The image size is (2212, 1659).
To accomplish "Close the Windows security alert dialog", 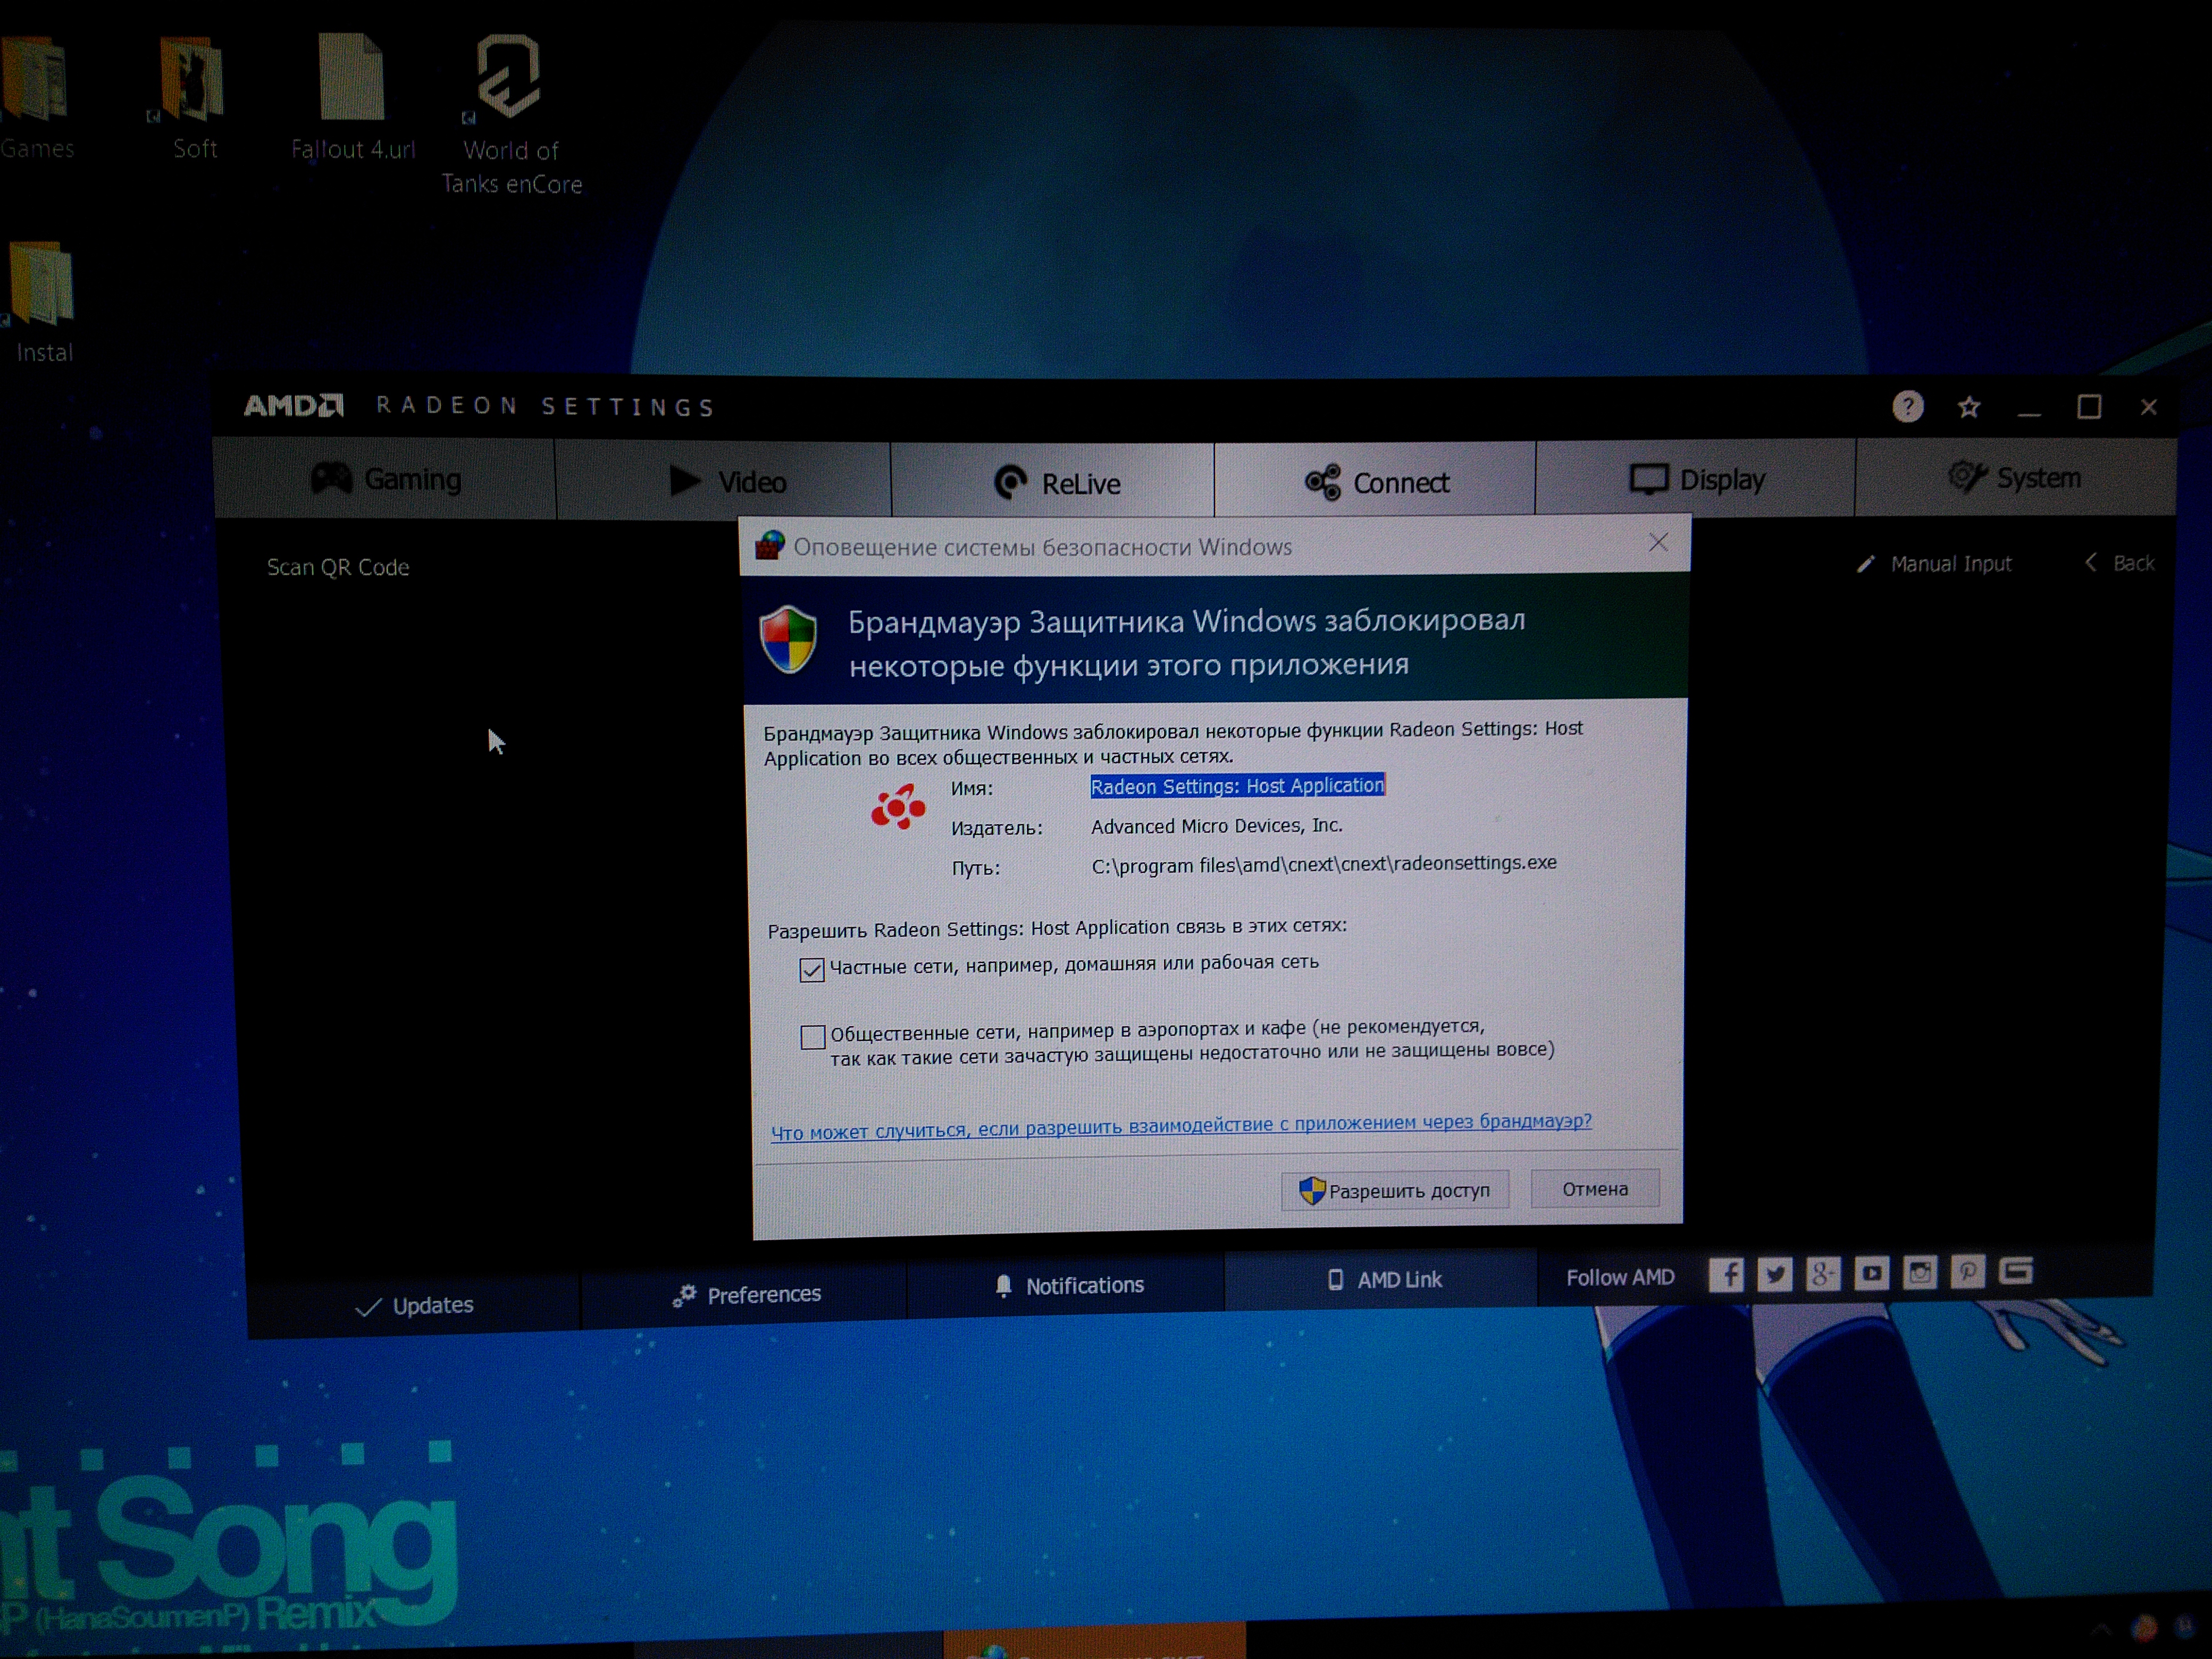I will point(1658,543).
